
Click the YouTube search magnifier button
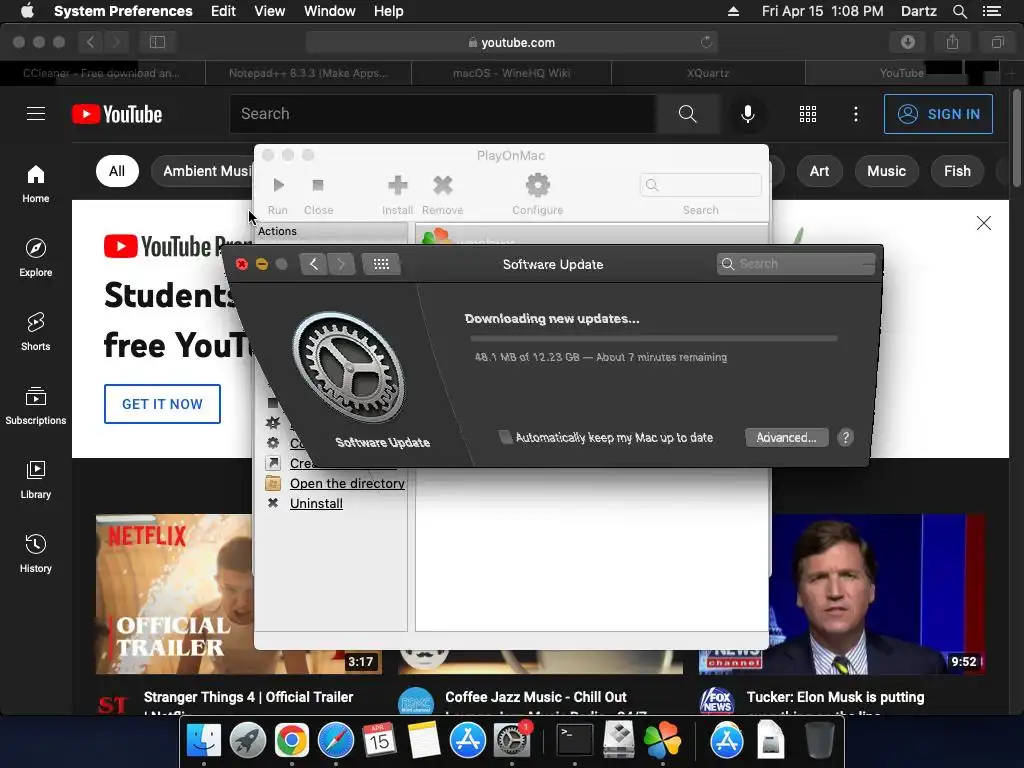[688, 114]
